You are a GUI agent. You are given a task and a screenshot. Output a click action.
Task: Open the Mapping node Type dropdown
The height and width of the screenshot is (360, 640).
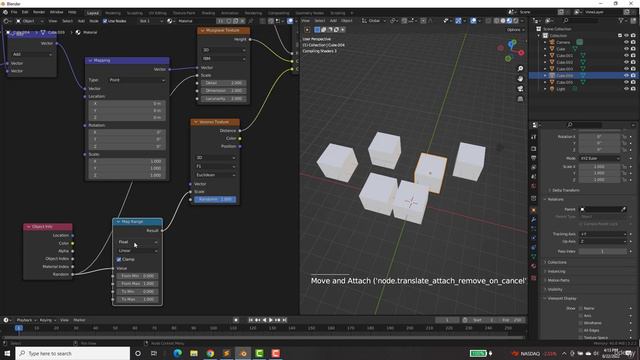[x=138, y=80]
